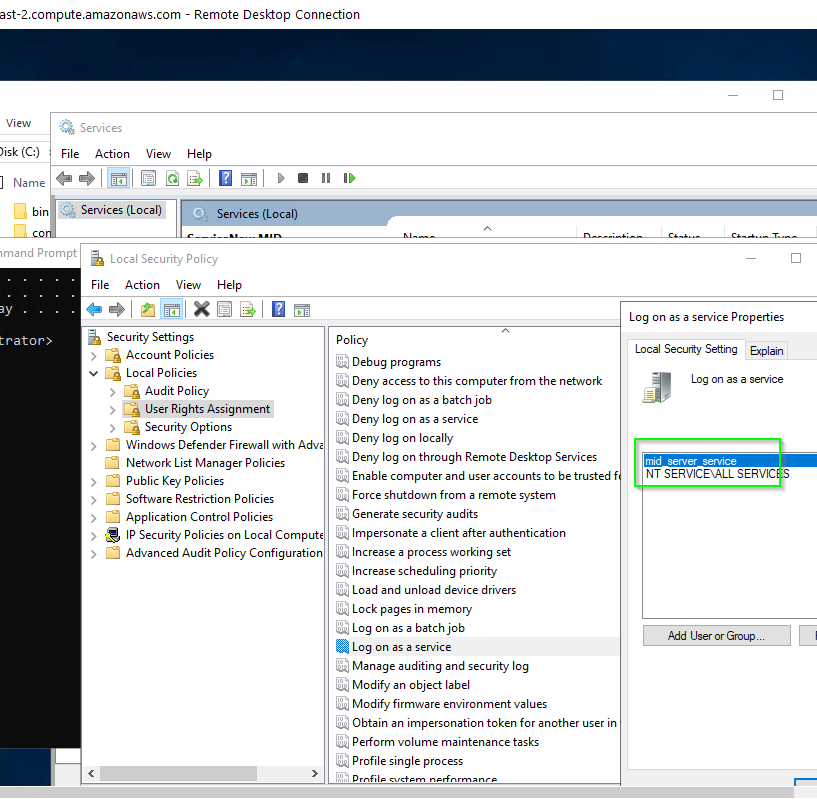Open File menu in Local Security Policy
The height and width of the screenshot is (799, 817).
[x=100, y=285]
